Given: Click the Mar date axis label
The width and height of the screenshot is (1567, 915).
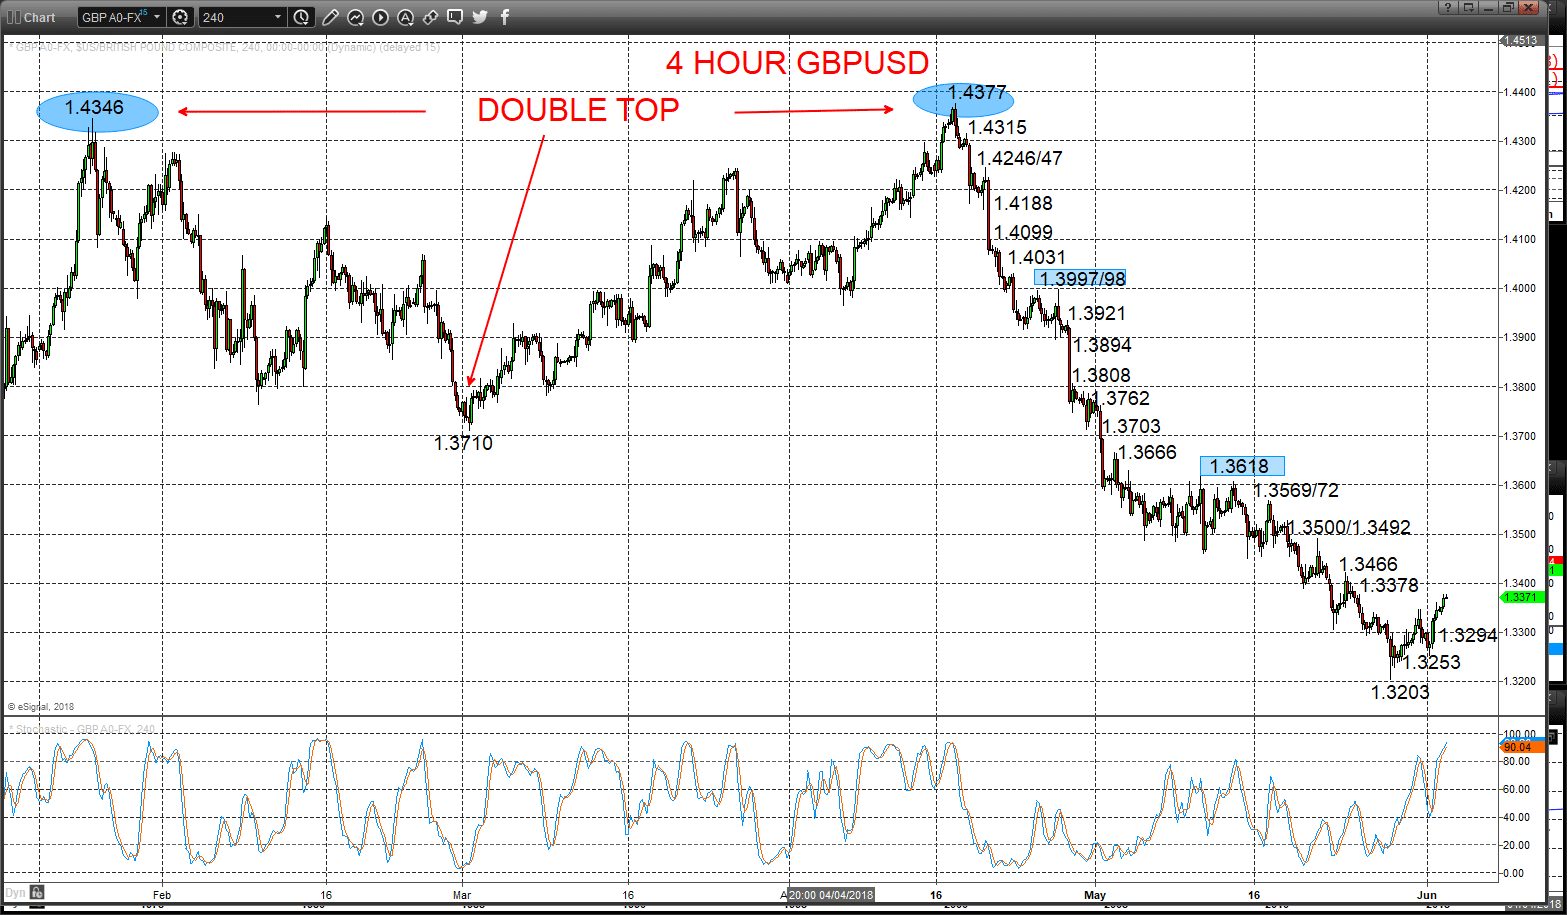Looking at the screenshot, I should click(461, 895).
